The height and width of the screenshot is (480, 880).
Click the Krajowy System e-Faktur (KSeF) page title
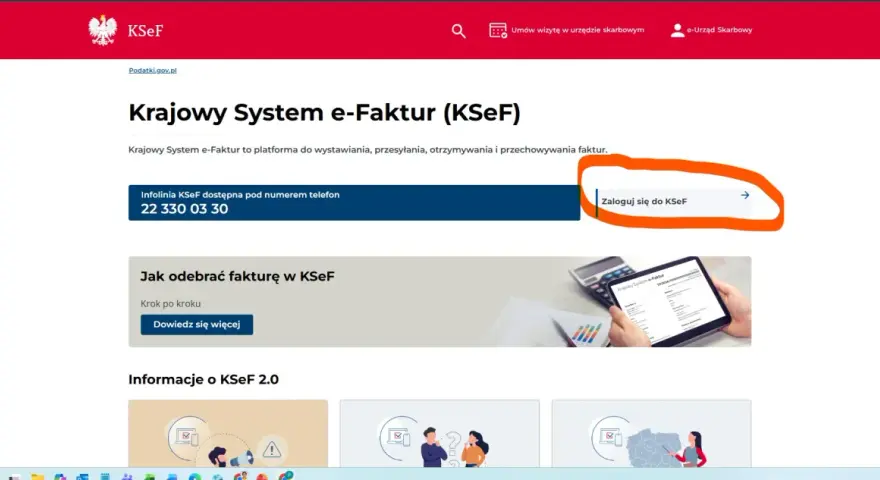[324, 112]
